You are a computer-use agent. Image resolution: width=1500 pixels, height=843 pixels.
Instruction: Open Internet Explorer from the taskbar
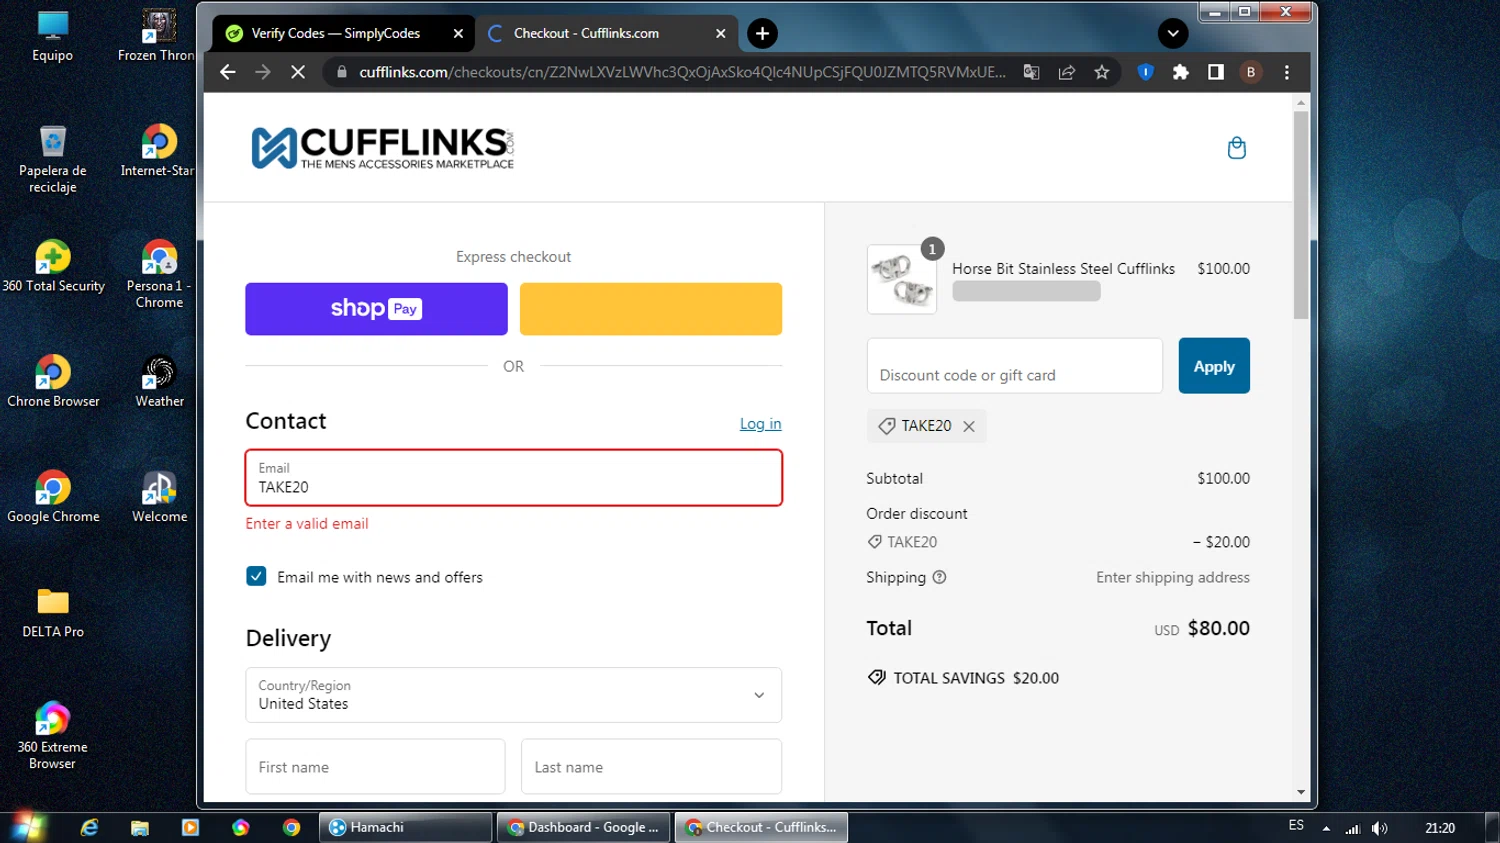click(89, 827)
